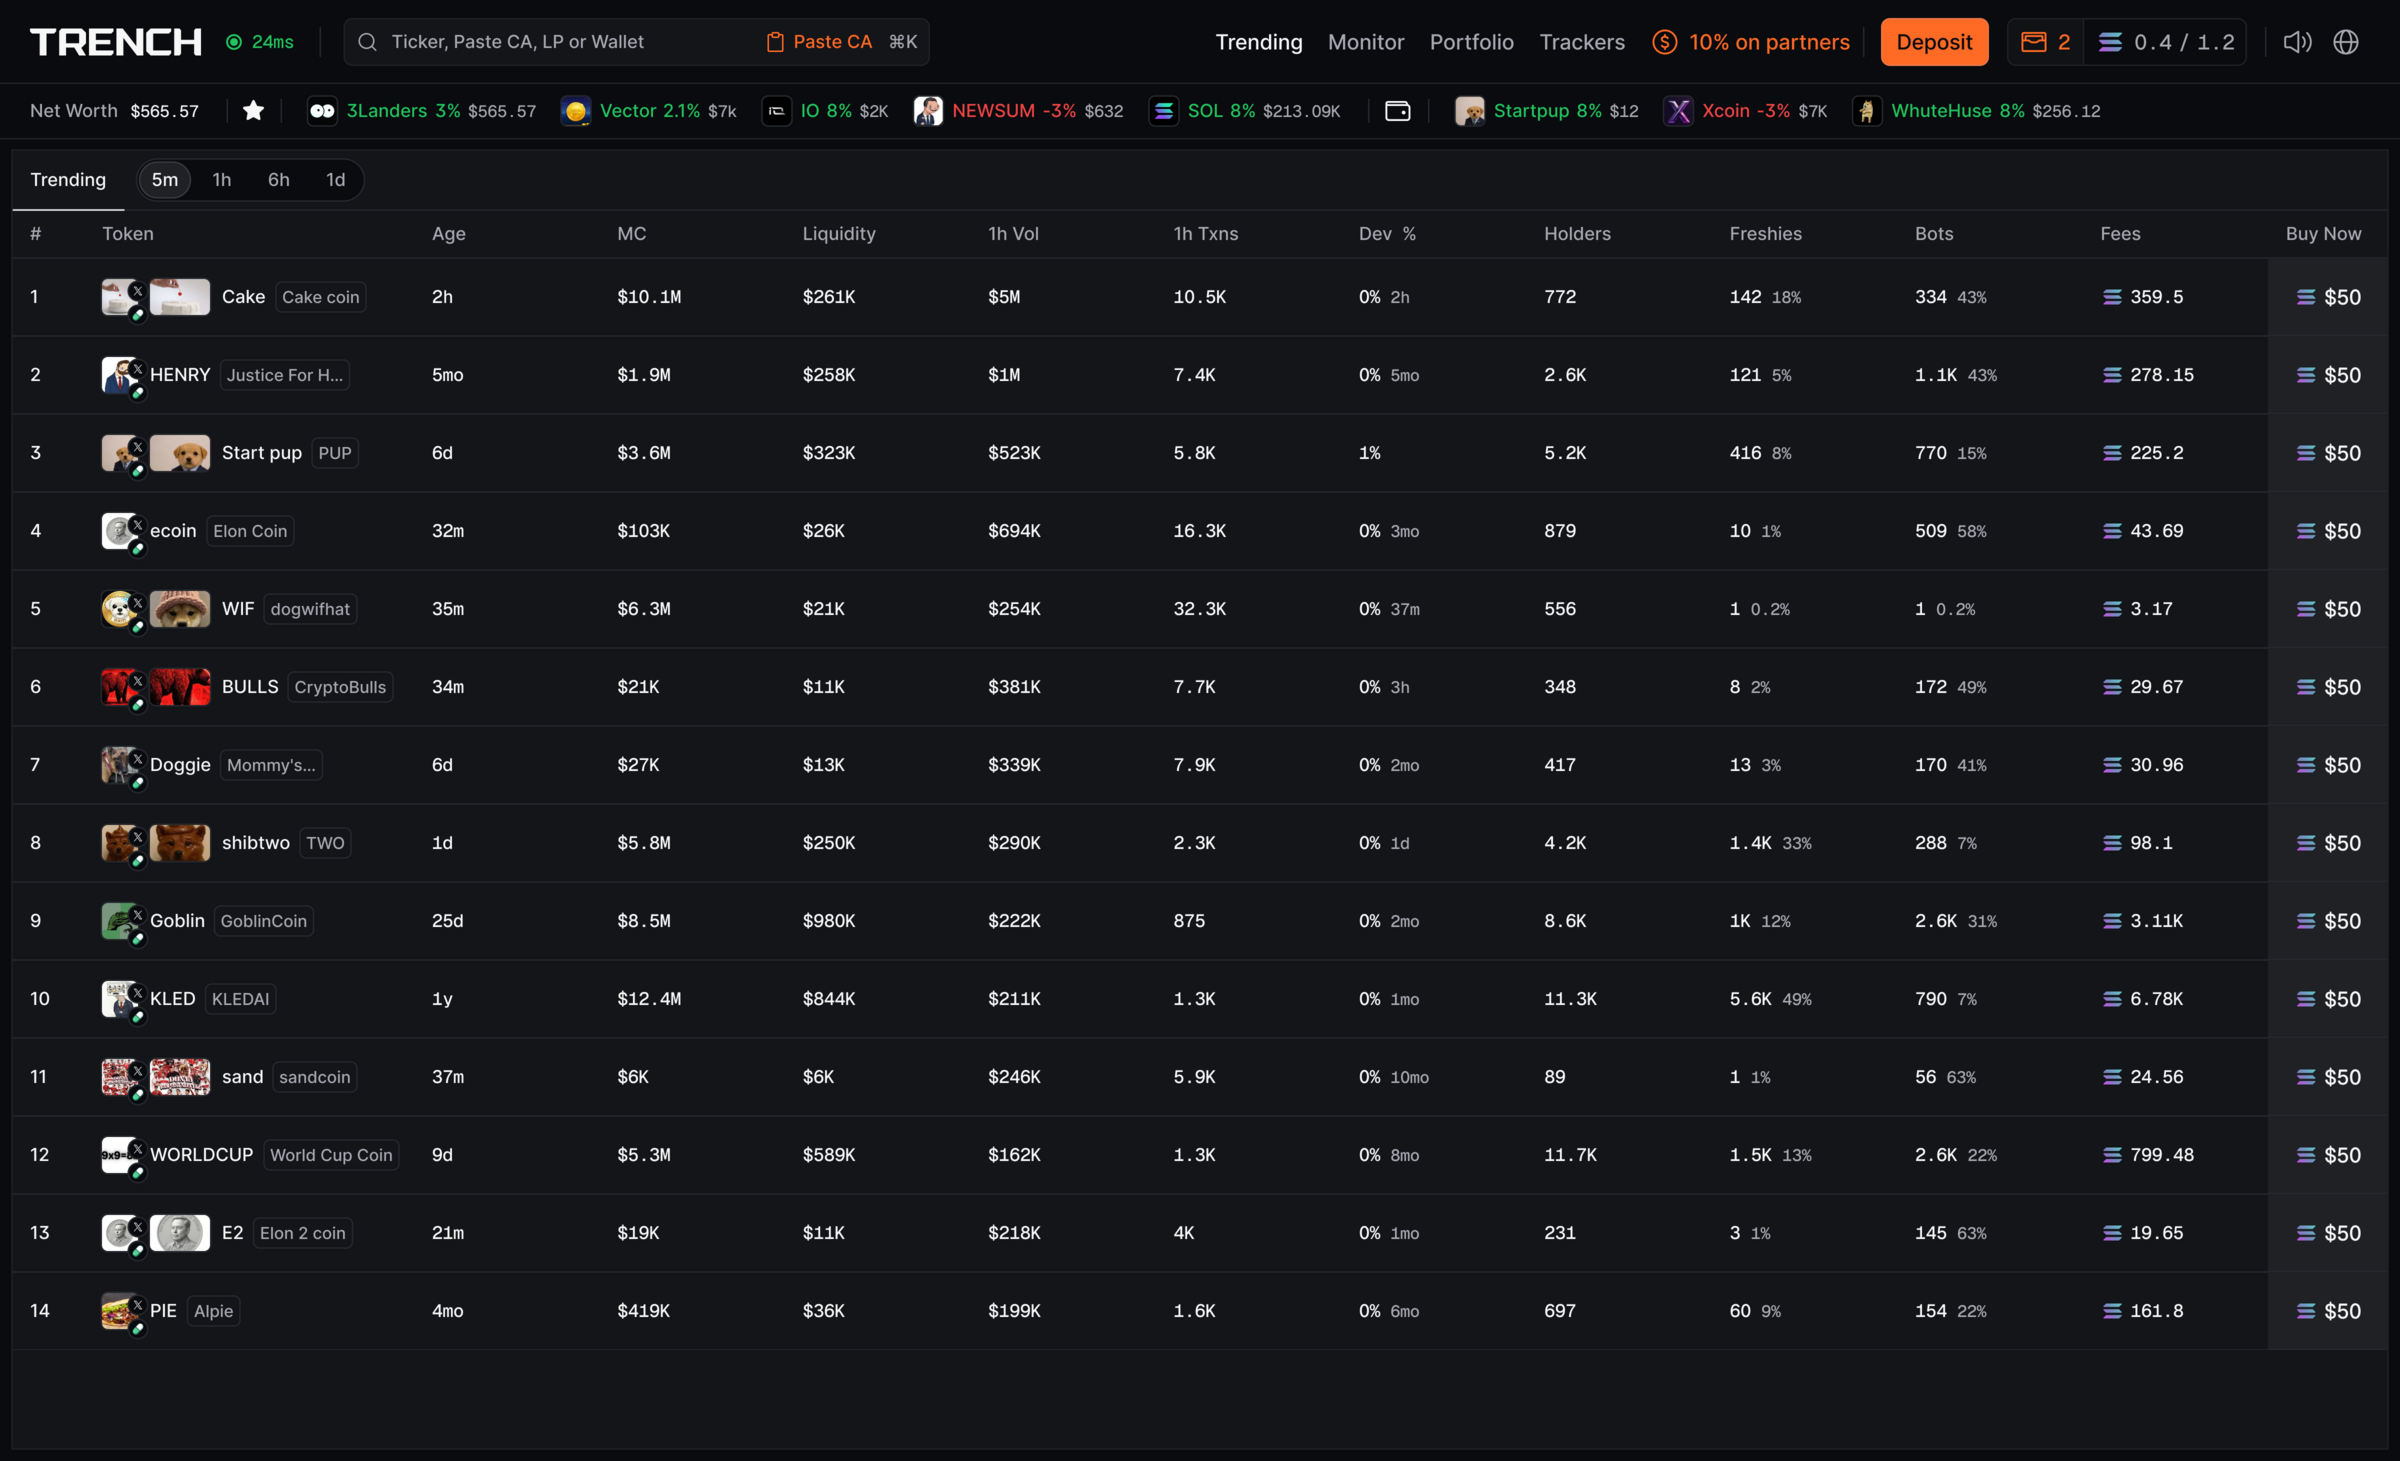Open the wallet count icon showing 2

coord(2045,42)
